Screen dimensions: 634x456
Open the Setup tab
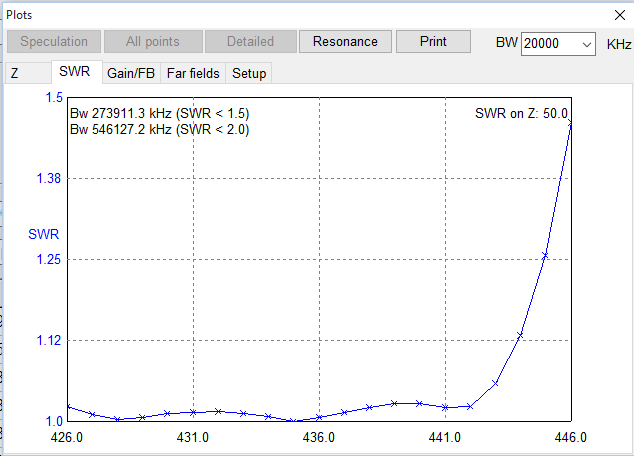point(249,73)
